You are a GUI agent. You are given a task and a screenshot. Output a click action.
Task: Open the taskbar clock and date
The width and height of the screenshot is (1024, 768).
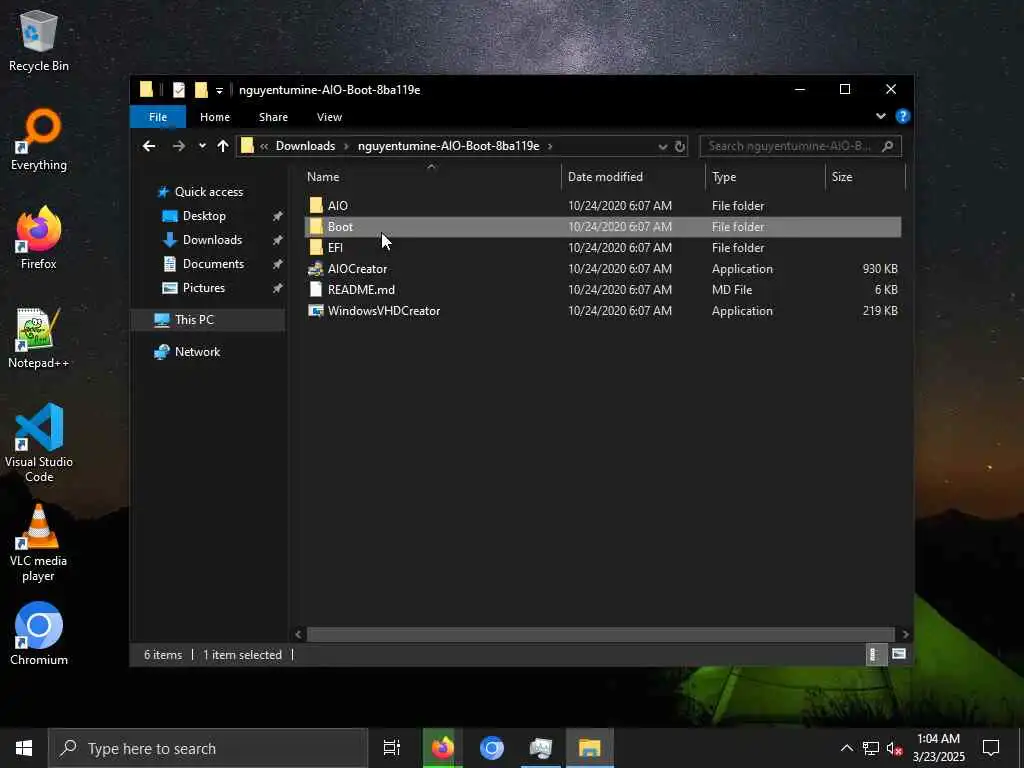point(938,748)
